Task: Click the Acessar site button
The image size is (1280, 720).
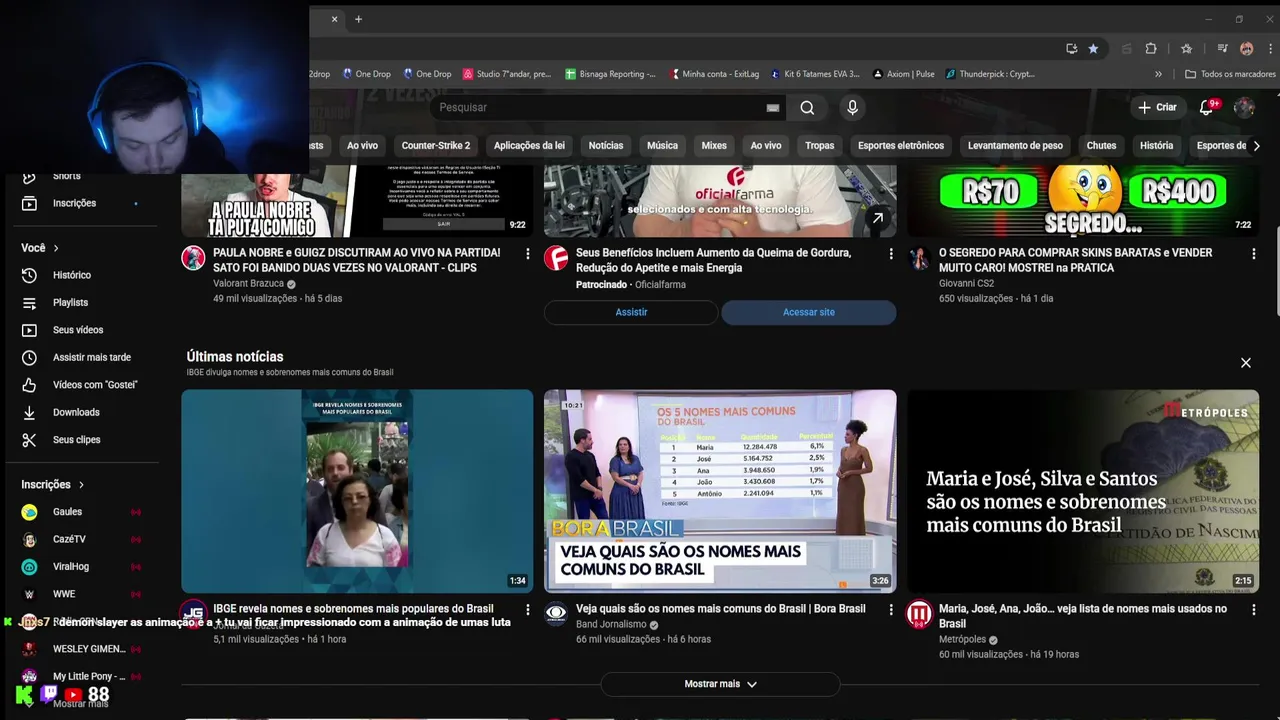Action: tap(809, 312)
